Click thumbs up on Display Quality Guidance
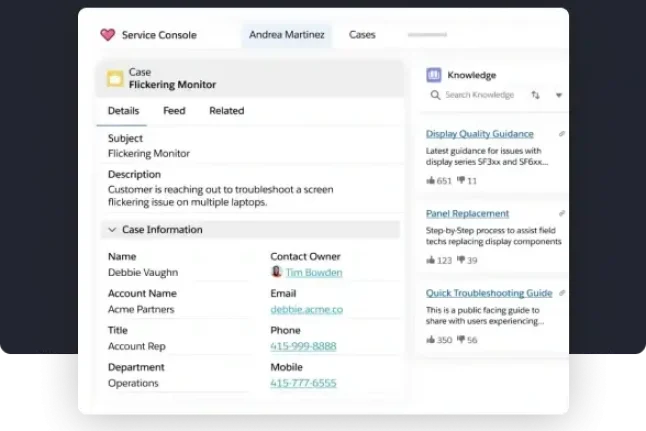Screen dimensions: 646x431 pyautogui.click(x=431, y=181)
